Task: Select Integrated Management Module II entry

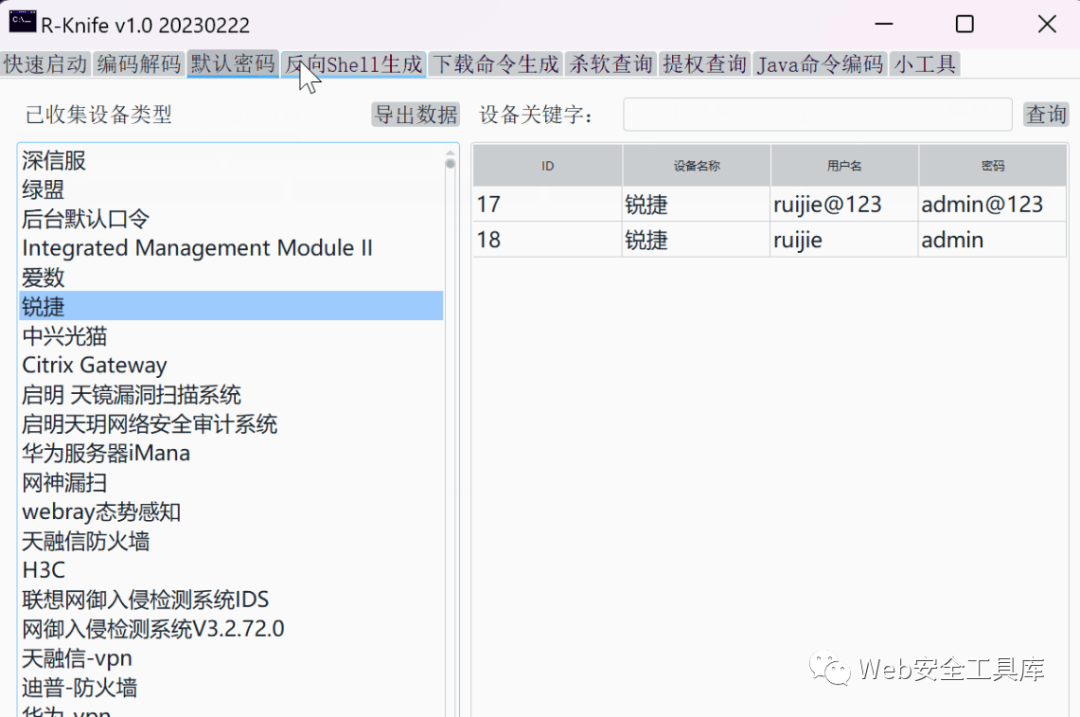Action: pos(231,248)
